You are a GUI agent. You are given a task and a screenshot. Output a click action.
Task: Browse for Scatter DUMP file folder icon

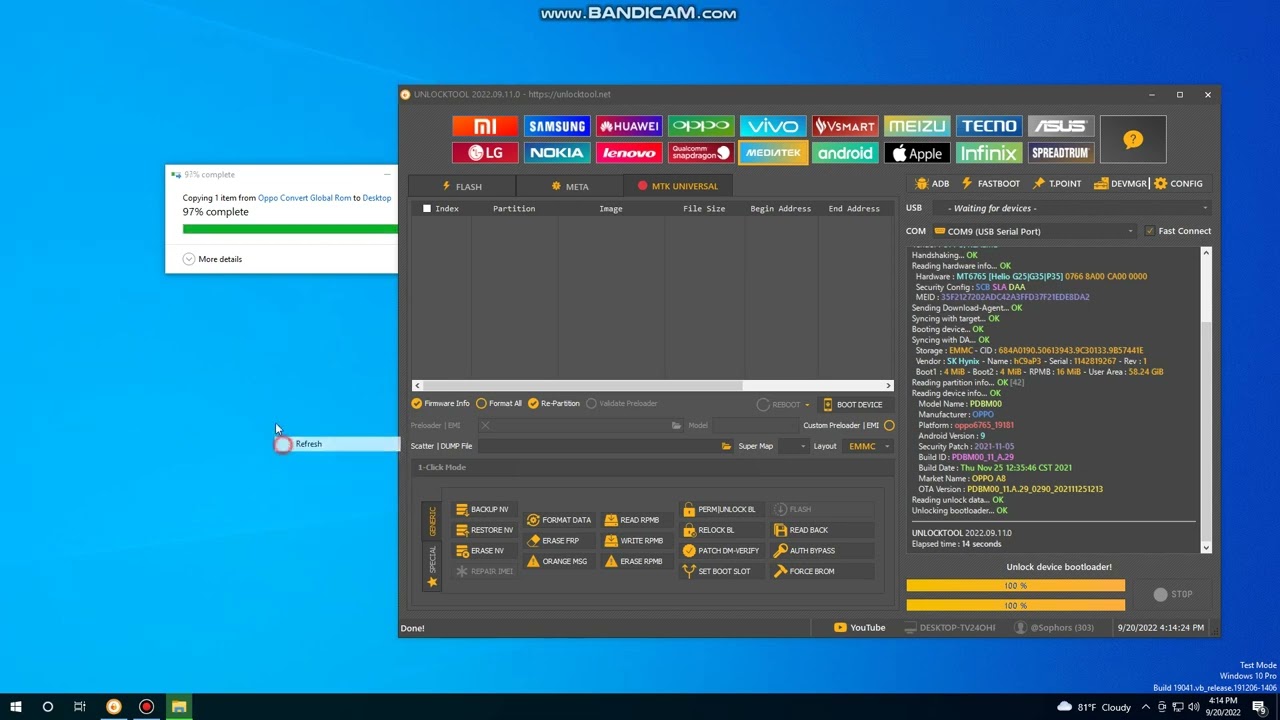[726, 446]
